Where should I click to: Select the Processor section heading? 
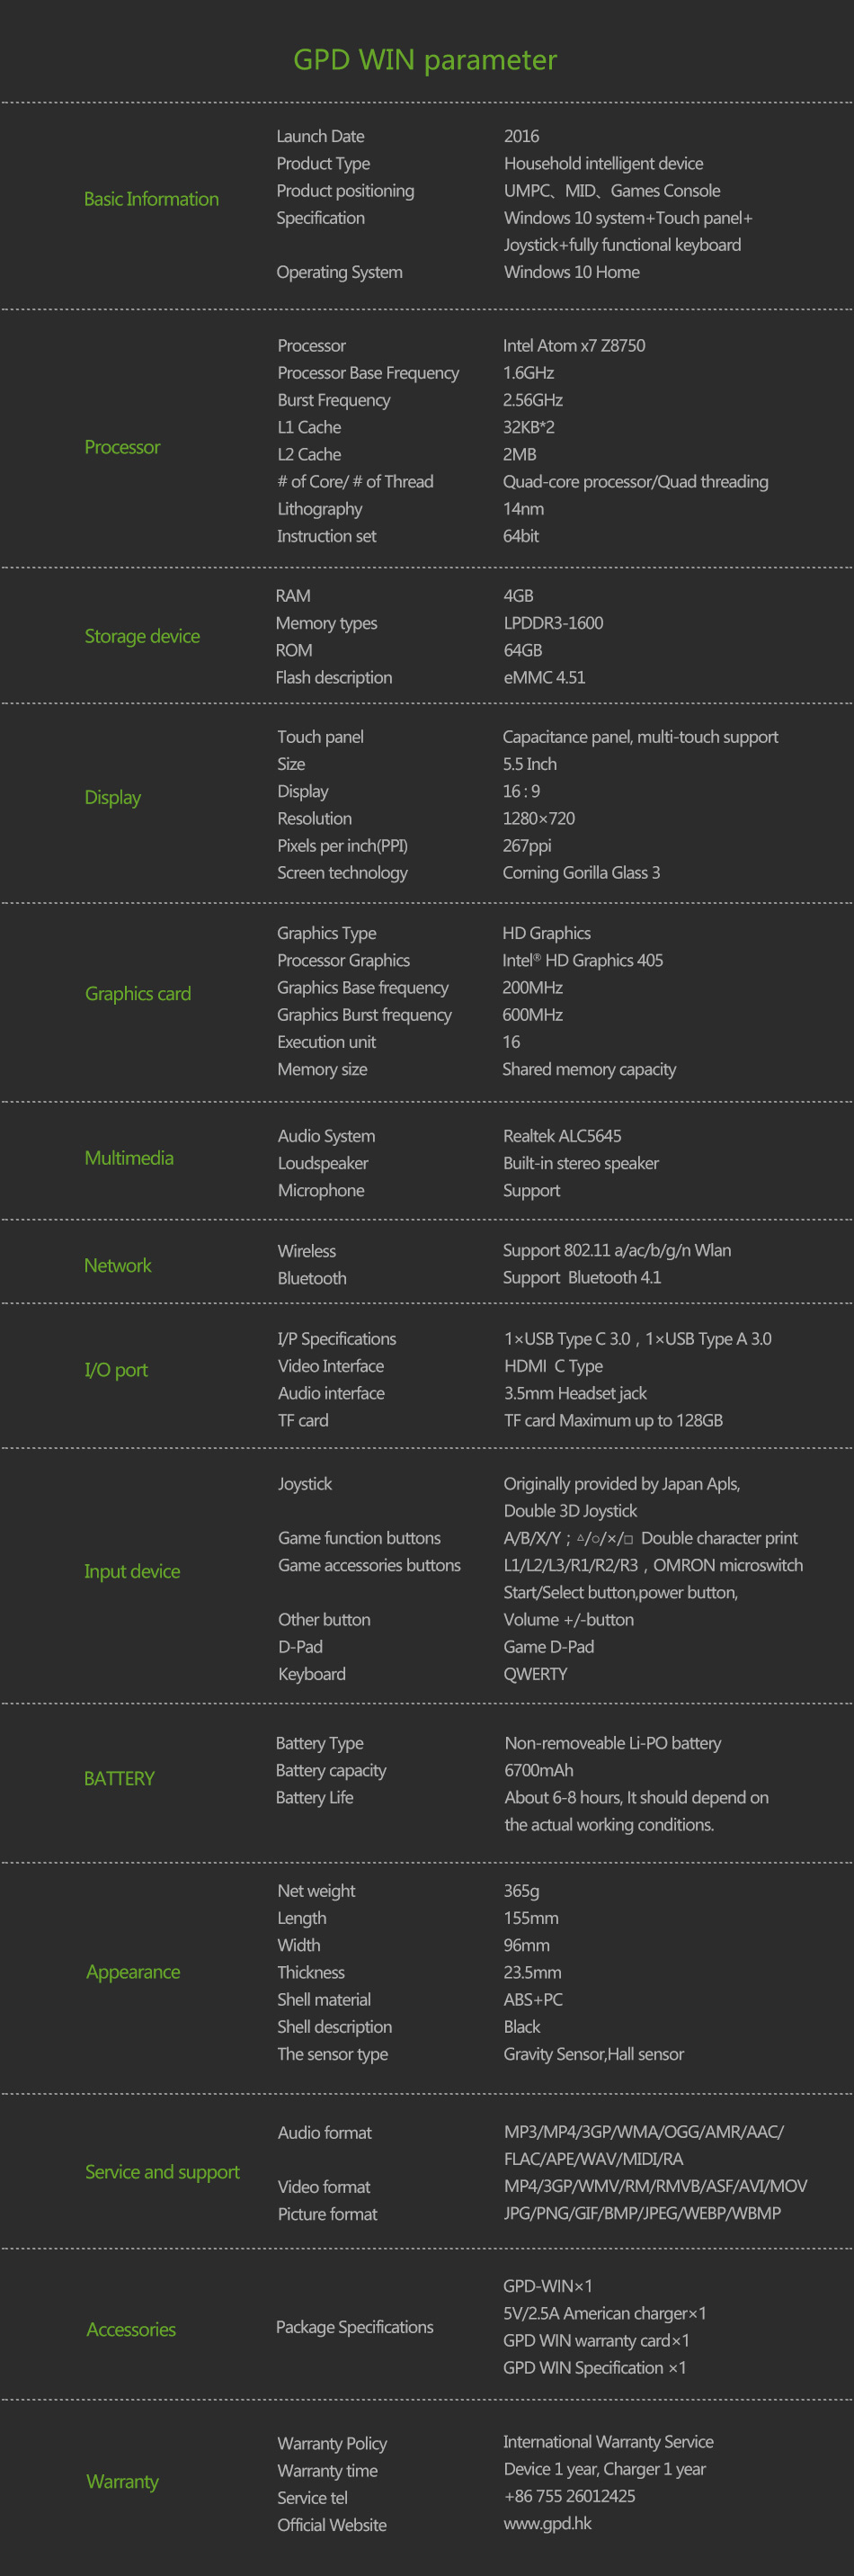(122, 447)
